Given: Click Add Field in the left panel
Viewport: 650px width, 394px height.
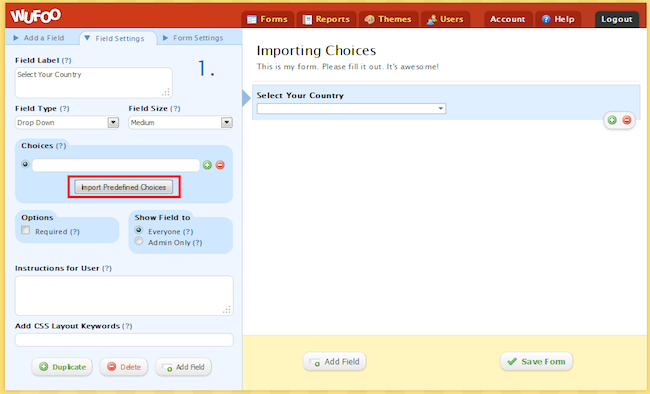Looking at the screenshot, I should pos(183,367).
